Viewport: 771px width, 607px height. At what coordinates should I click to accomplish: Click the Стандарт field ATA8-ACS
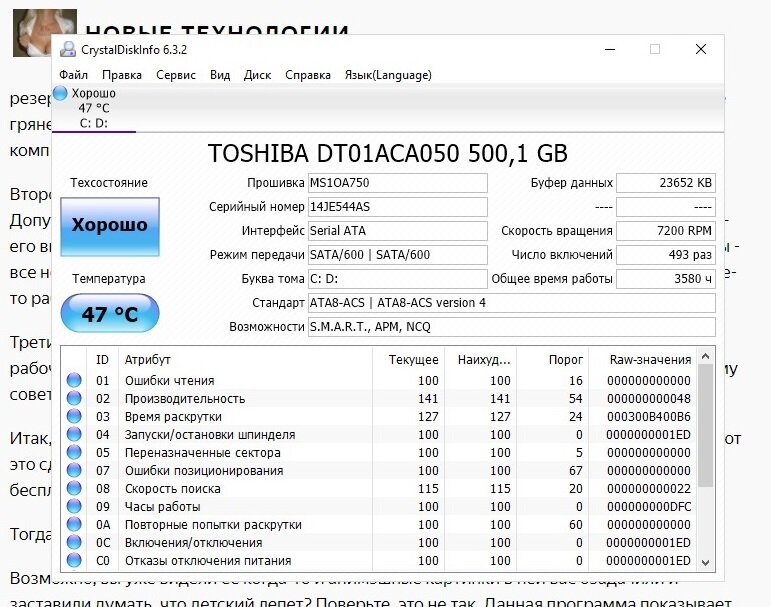click(511, 303)
